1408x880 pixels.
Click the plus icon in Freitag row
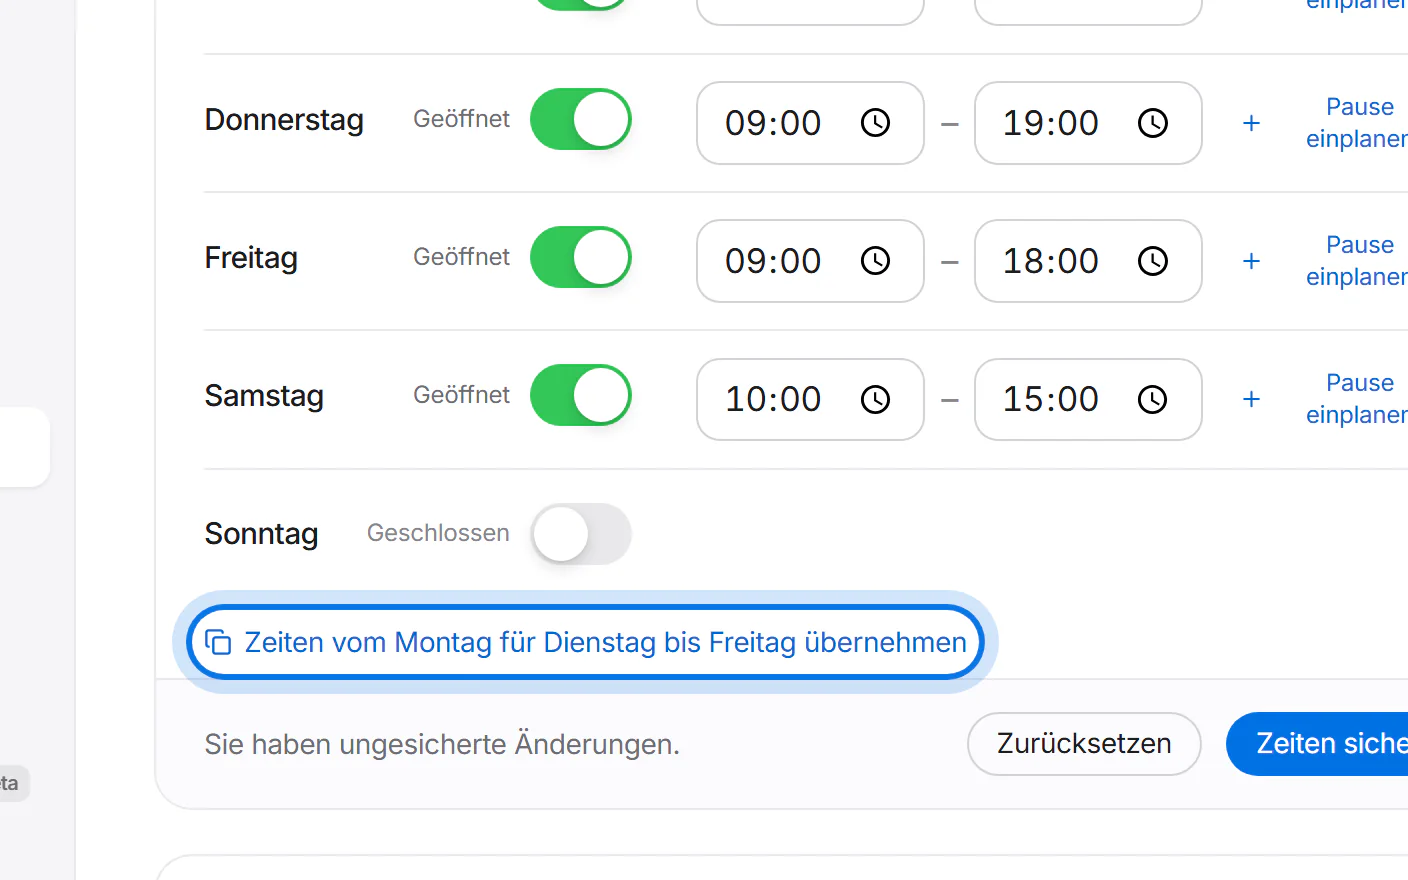pyautogui.click(x=1251, y=261)
